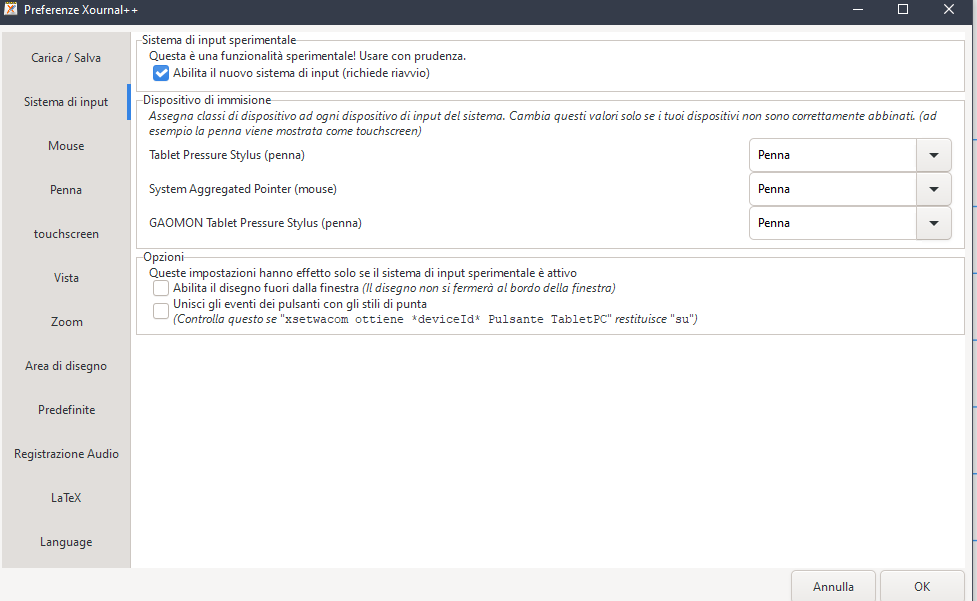The image size is (977, 601).
Task: Select the touchscreen settings section
Action: coord(65,233)
